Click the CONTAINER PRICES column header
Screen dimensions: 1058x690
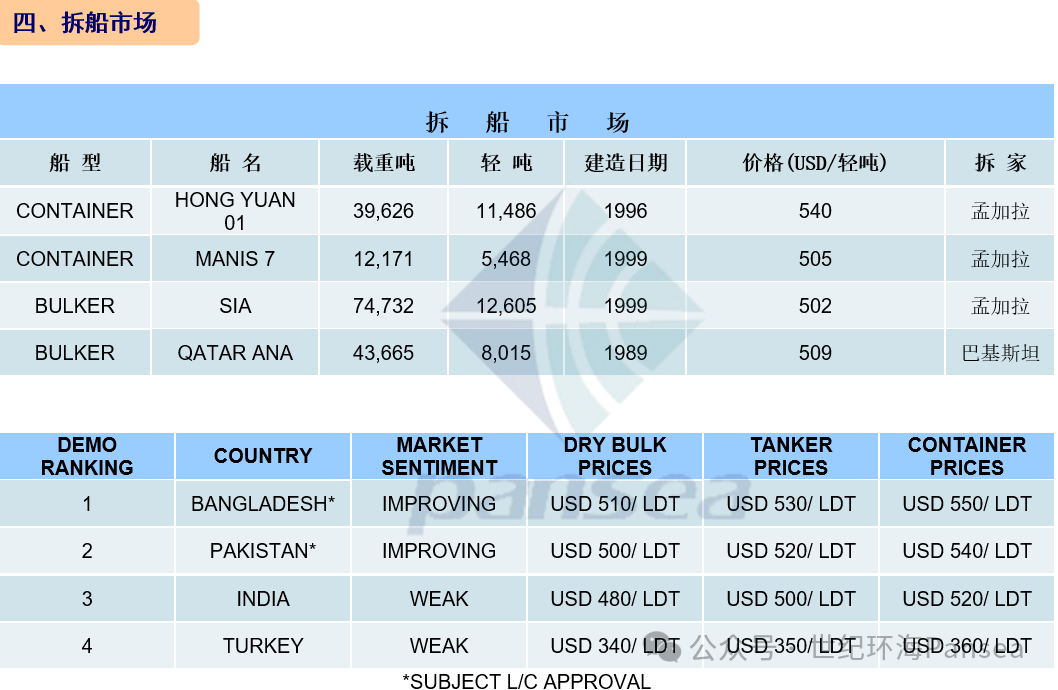(x=966, y=457)
